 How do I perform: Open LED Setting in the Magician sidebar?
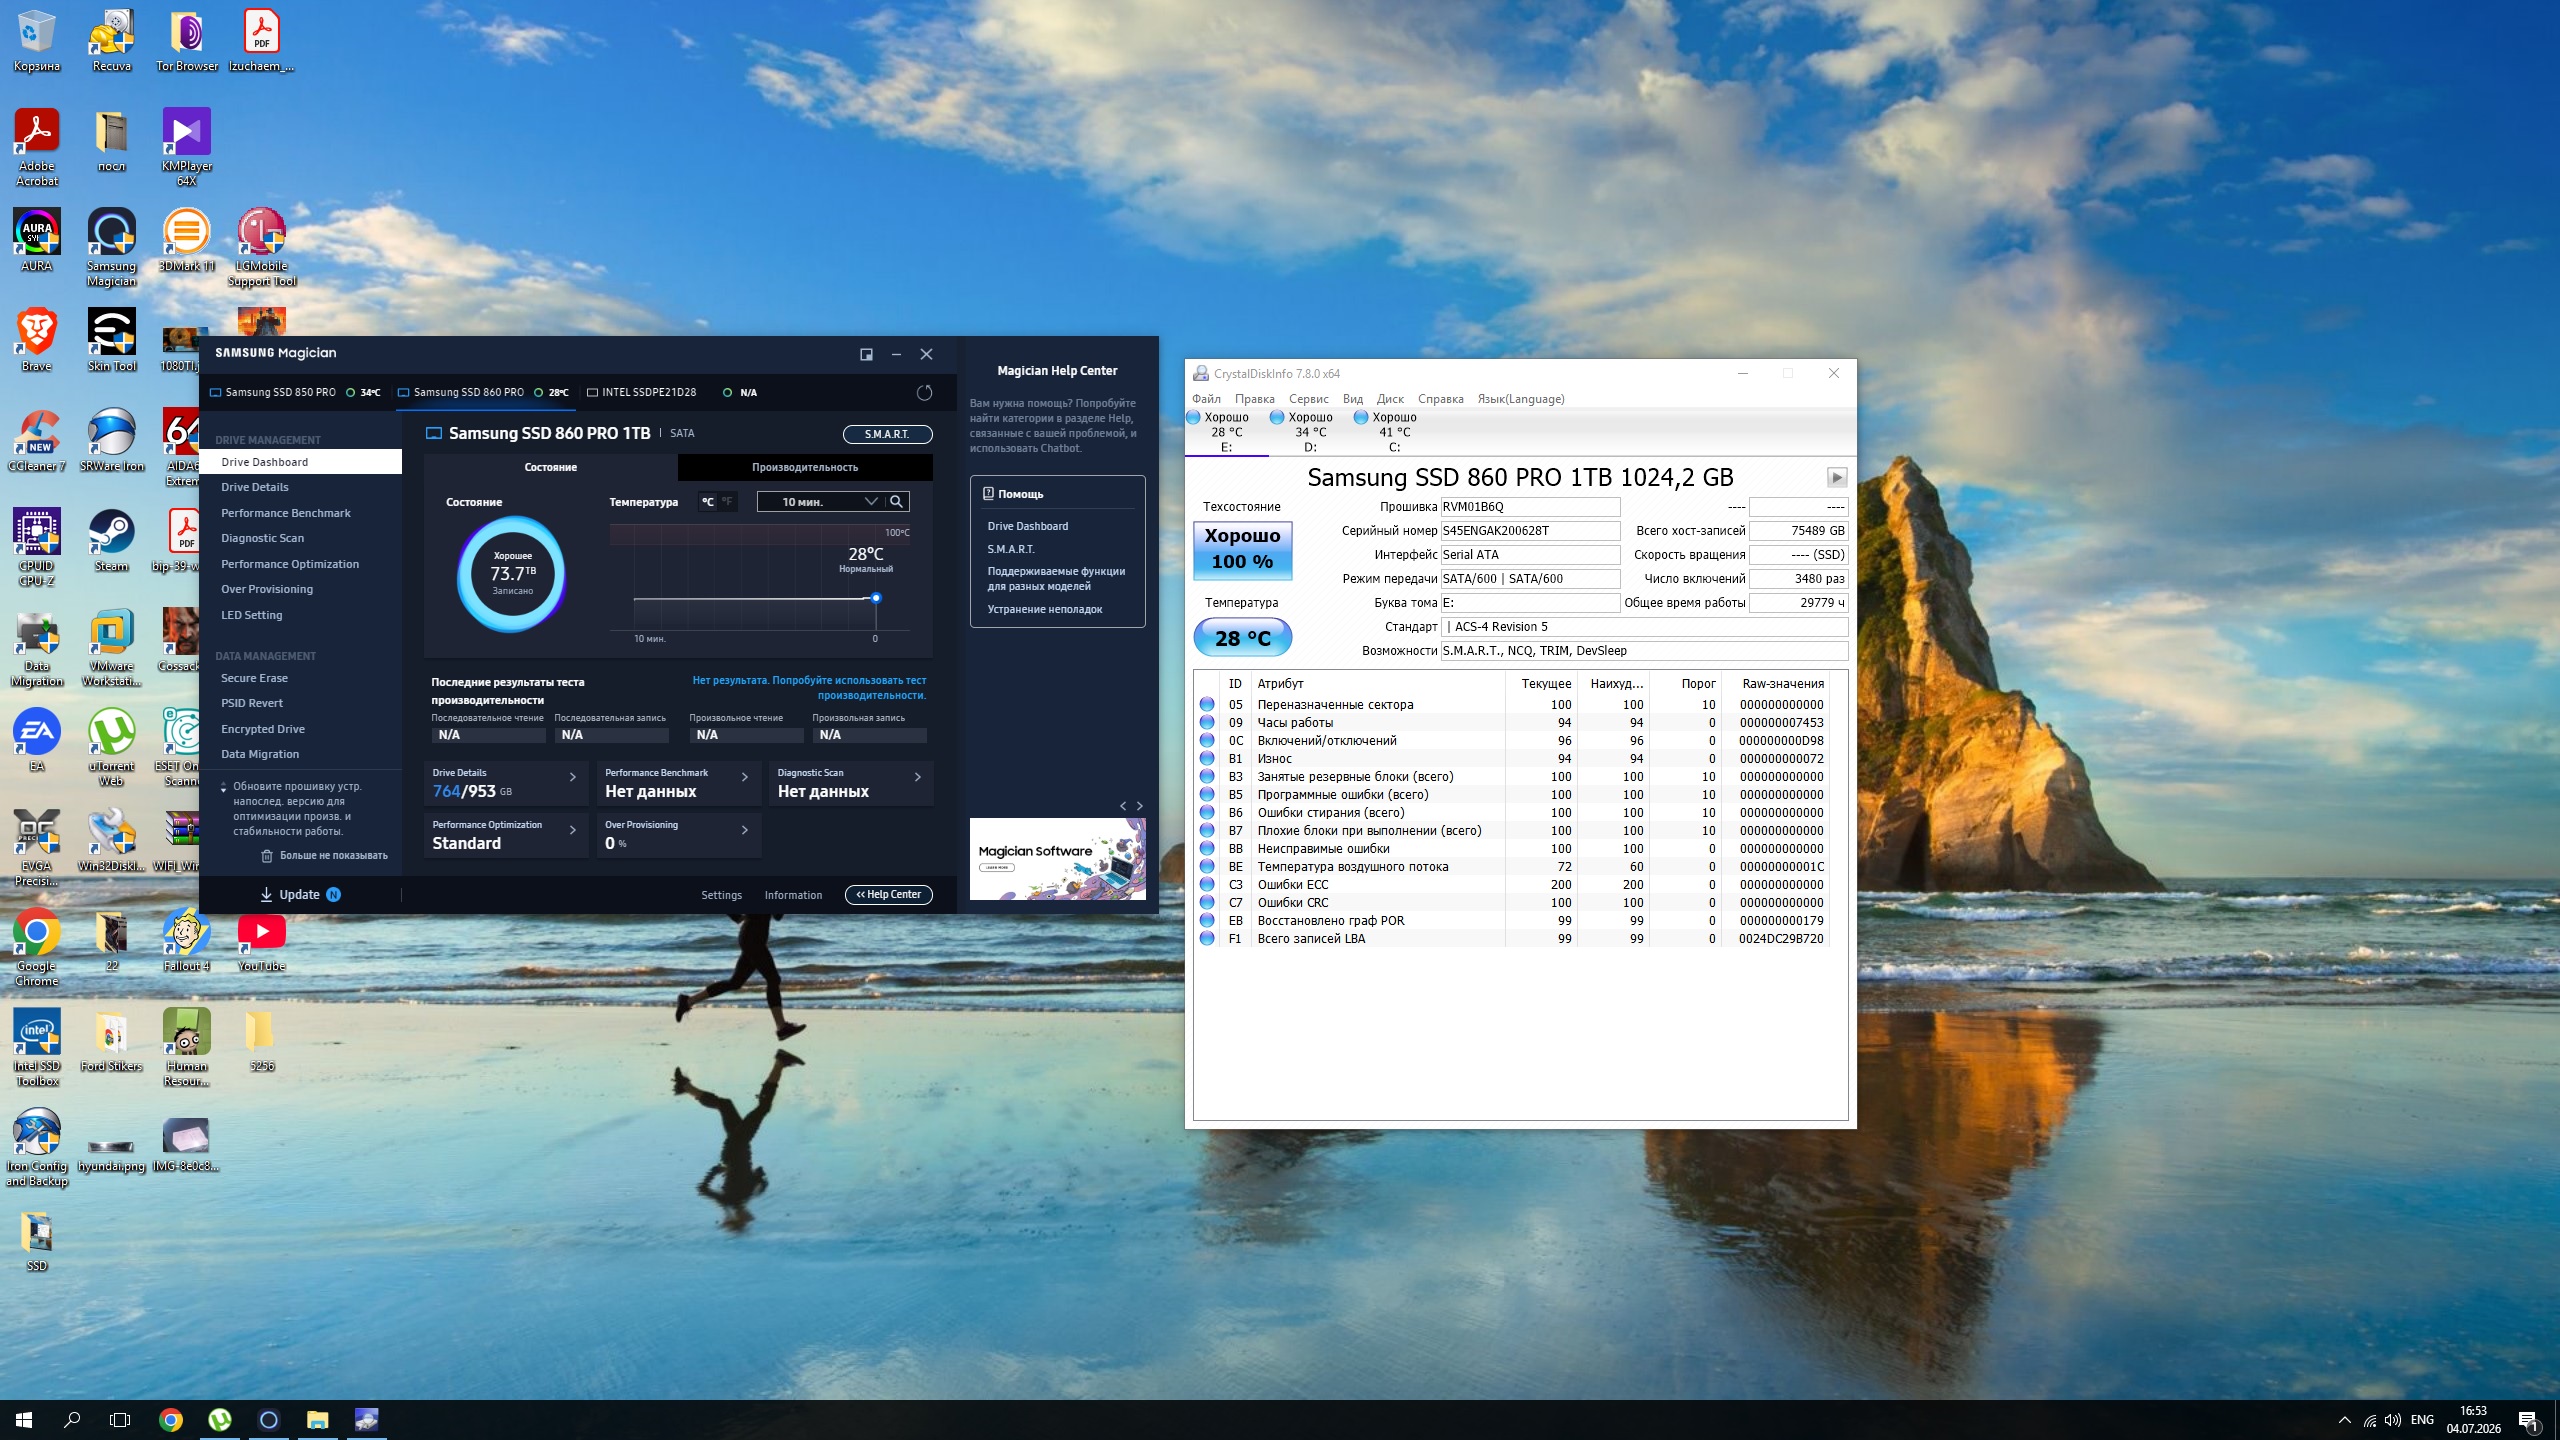tap(252, 615)
